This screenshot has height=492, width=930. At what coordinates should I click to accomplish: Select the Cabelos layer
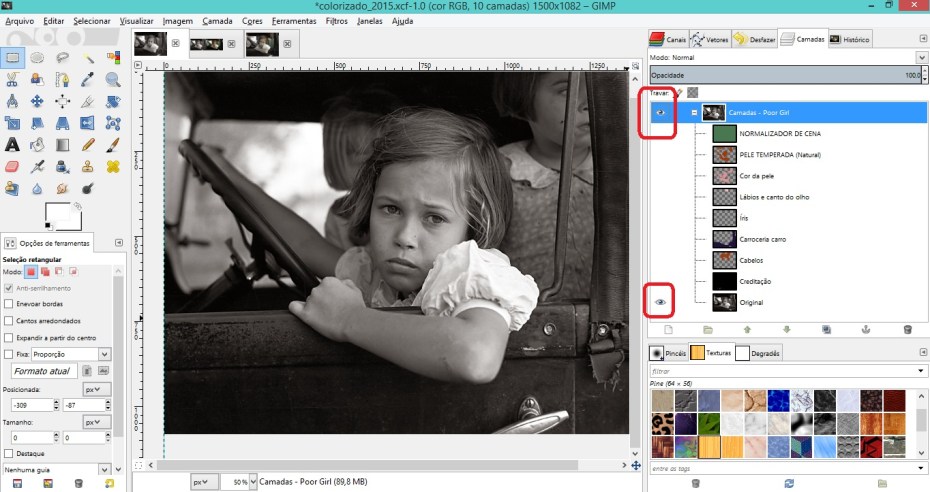coord(753,260)
